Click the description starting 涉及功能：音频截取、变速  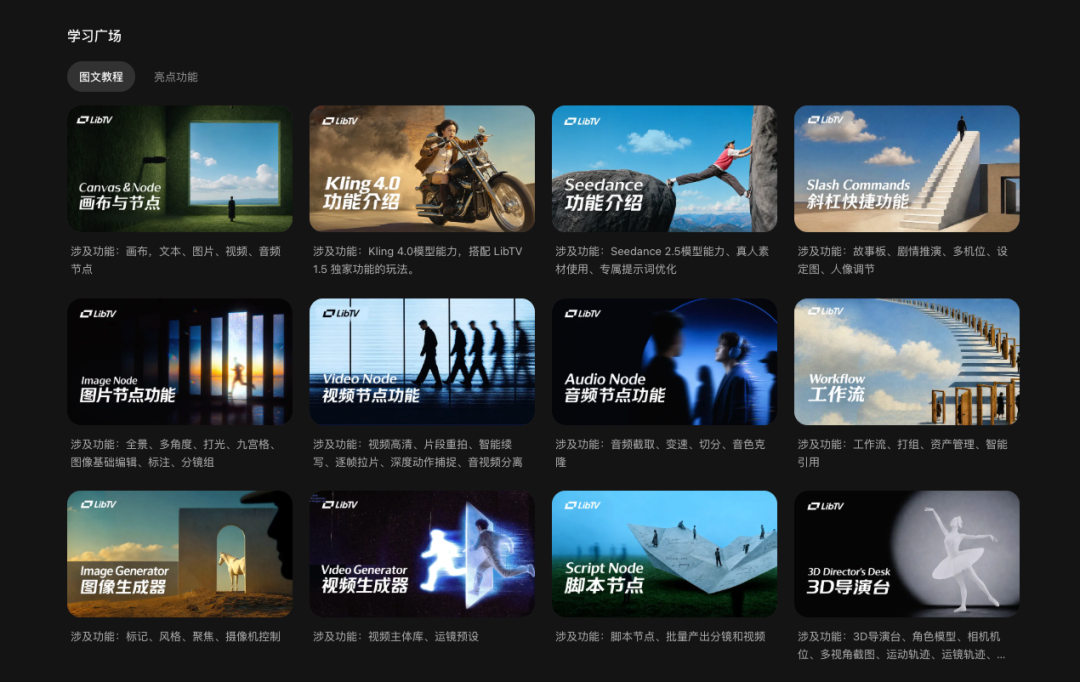[660, 453]
